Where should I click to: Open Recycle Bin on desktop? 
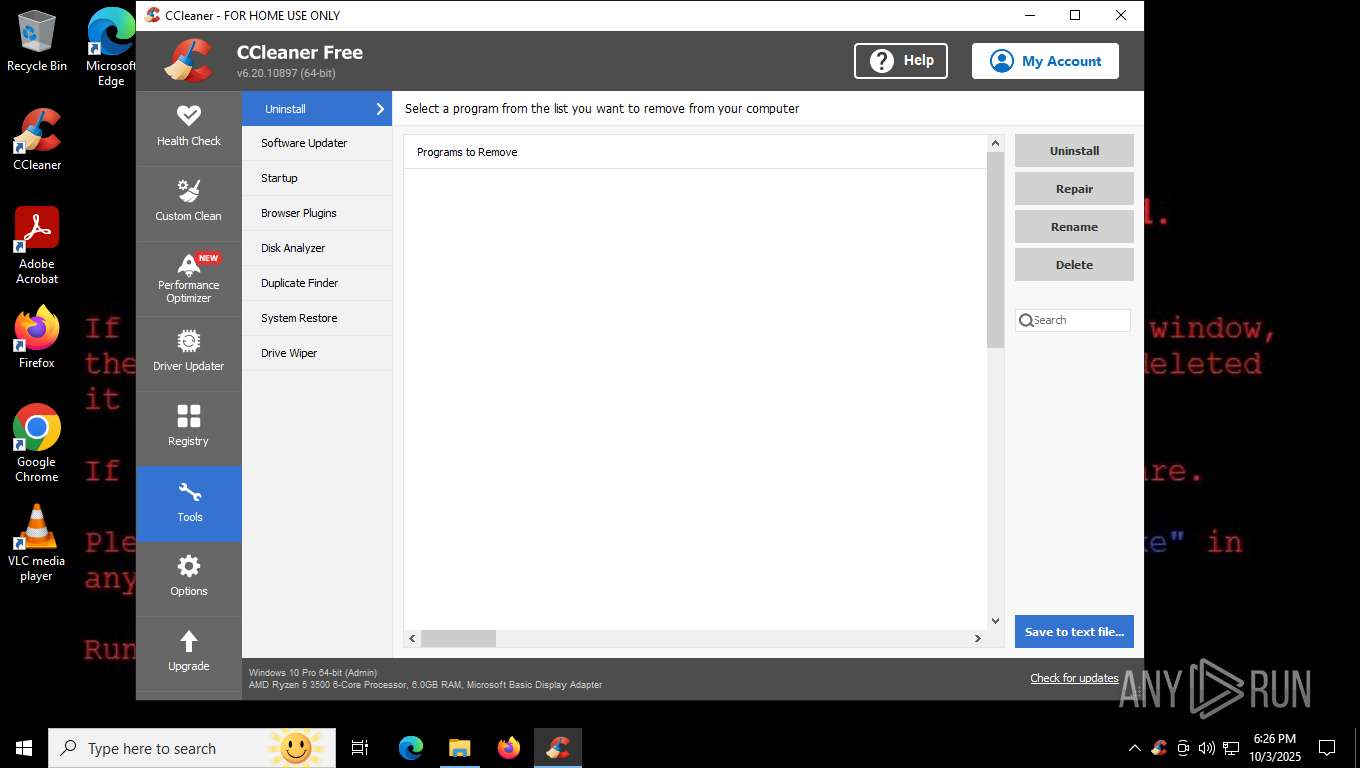click(37, 42)
